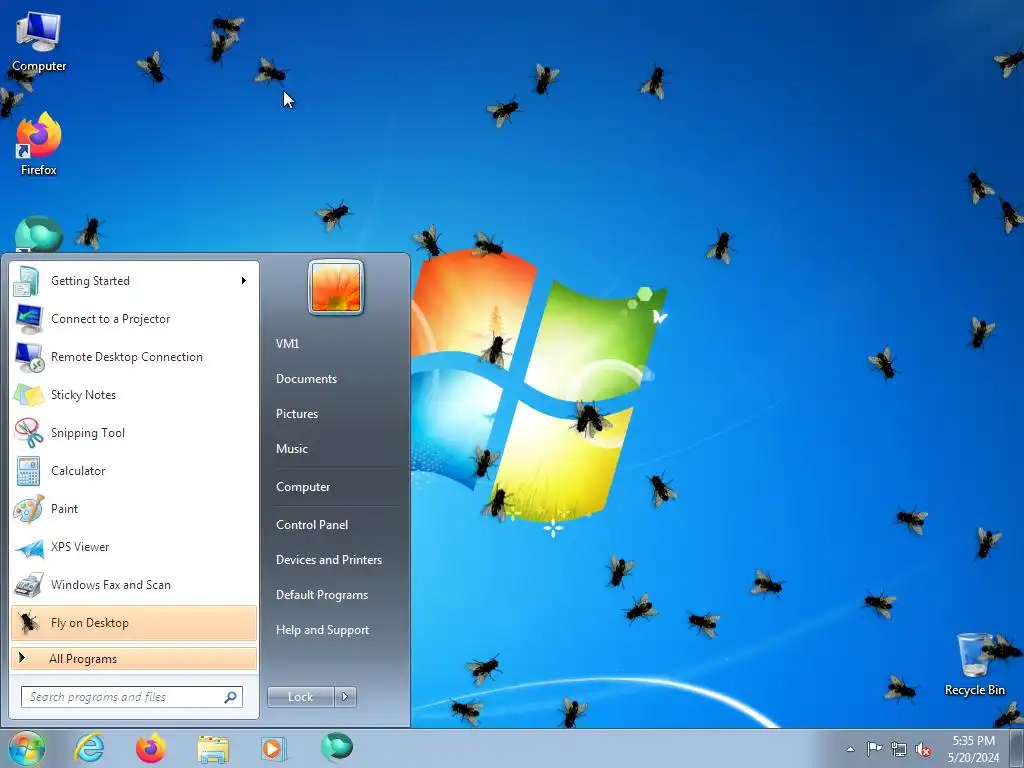Select the Firefox desktop shortcut
Viewport: 1024px width, 768px height.
click(39, 144)
